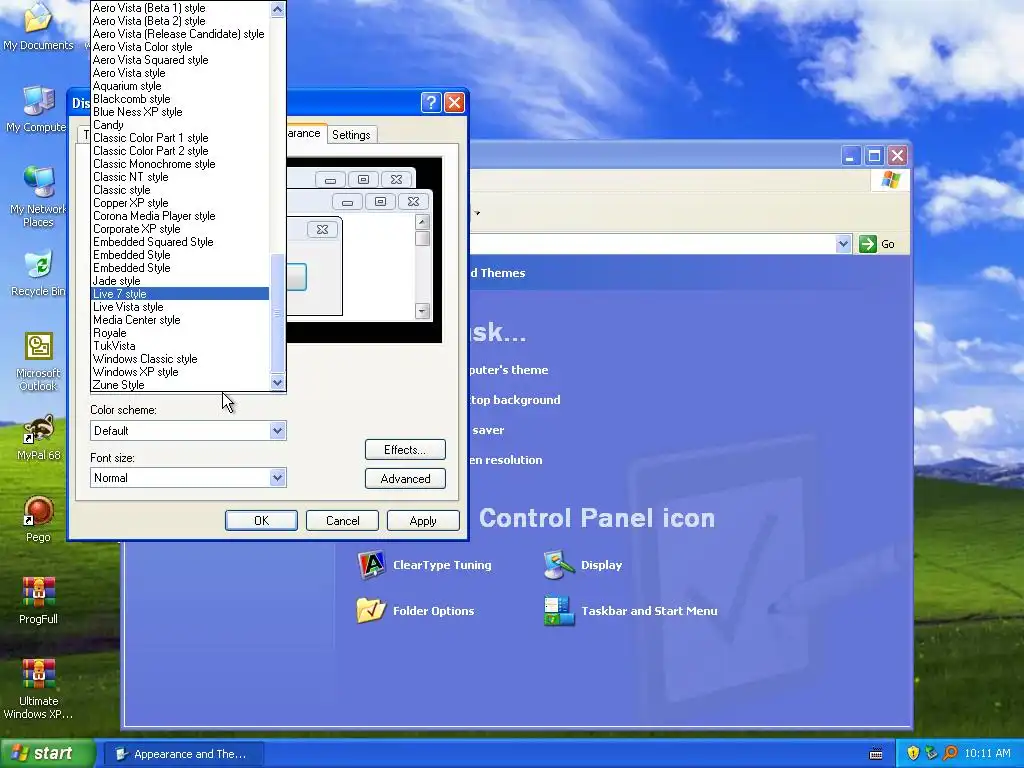Choose Aero Vista (Beta 1) style

point(180,8)
